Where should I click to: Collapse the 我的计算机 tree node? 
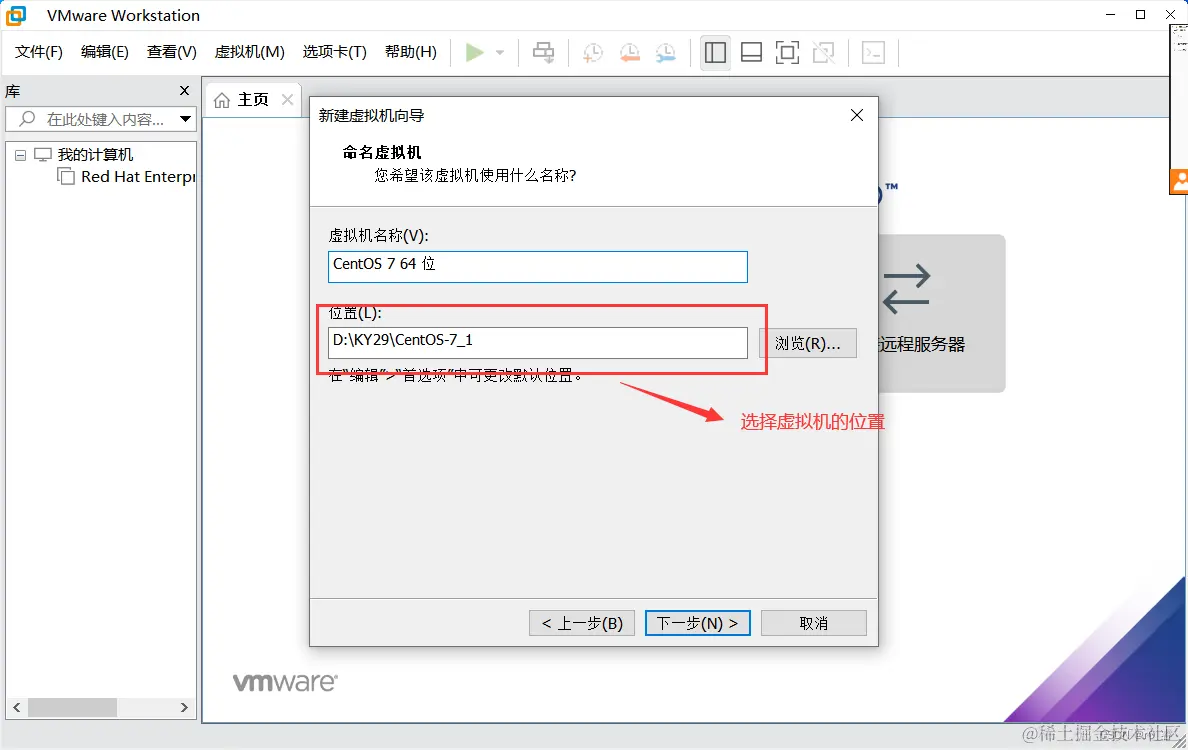20,155
